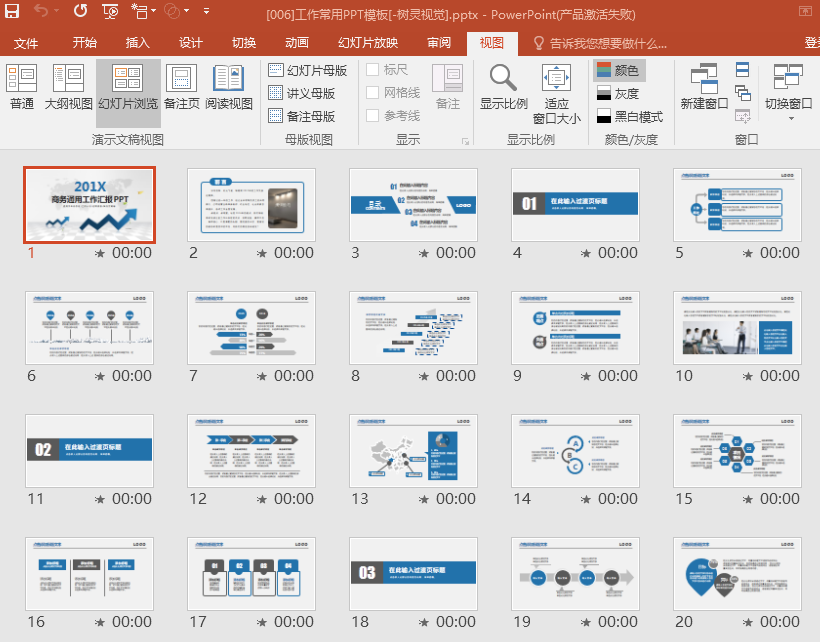The image size is (820, 642).
Task: Click the Undo arrow icon
Action: 41,10
